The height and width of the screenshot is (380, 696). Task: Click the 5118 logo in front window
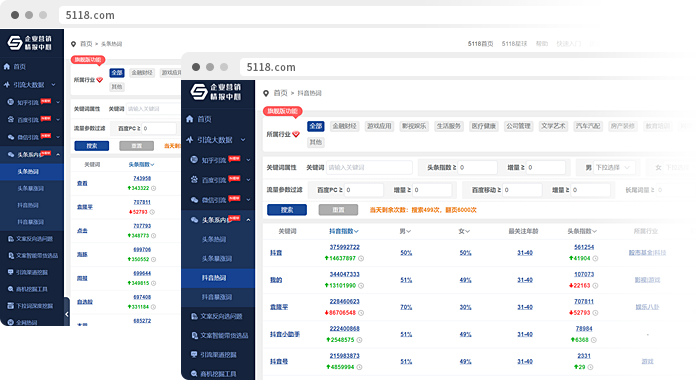[x=199, y=92]
